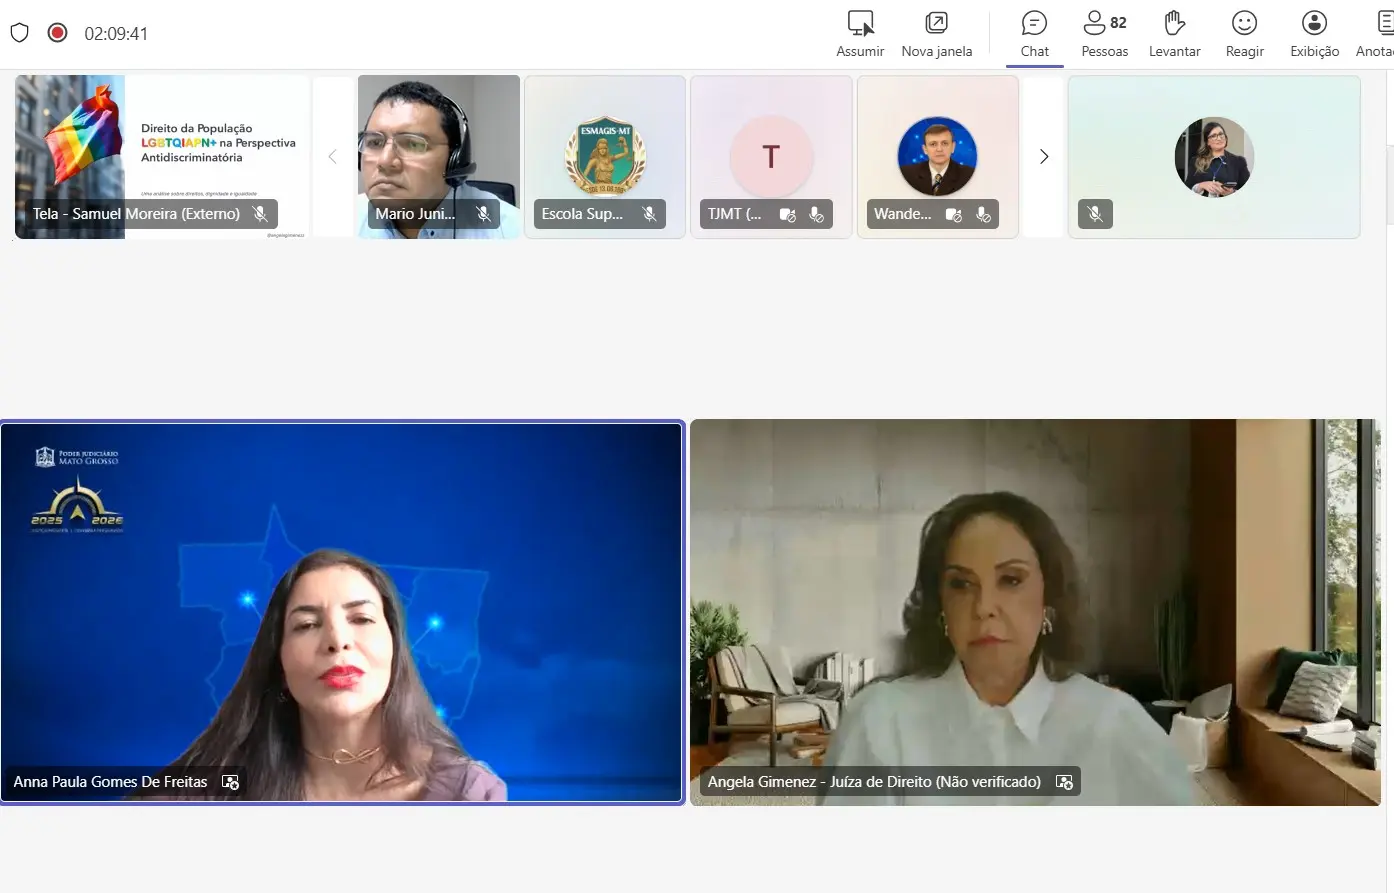Click Assumir to take control
The image size is (1394, 893).
860,34
